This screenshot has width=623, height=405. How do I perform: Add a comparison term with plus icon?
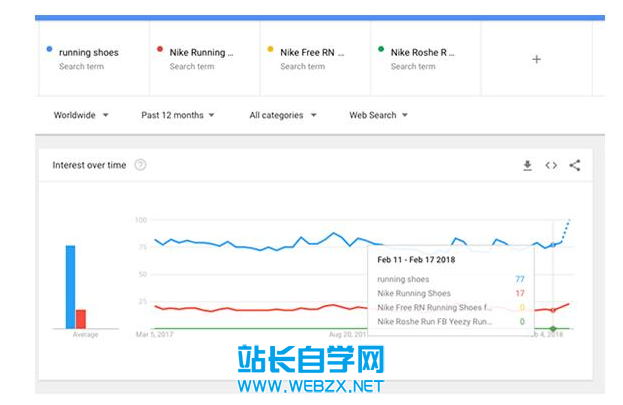[536, 59]
